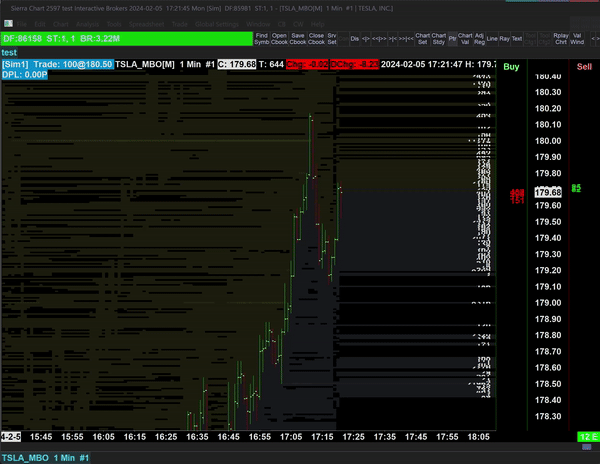The image size is (600, 464).
Task: Open the File menu
Action: [22, 24]
